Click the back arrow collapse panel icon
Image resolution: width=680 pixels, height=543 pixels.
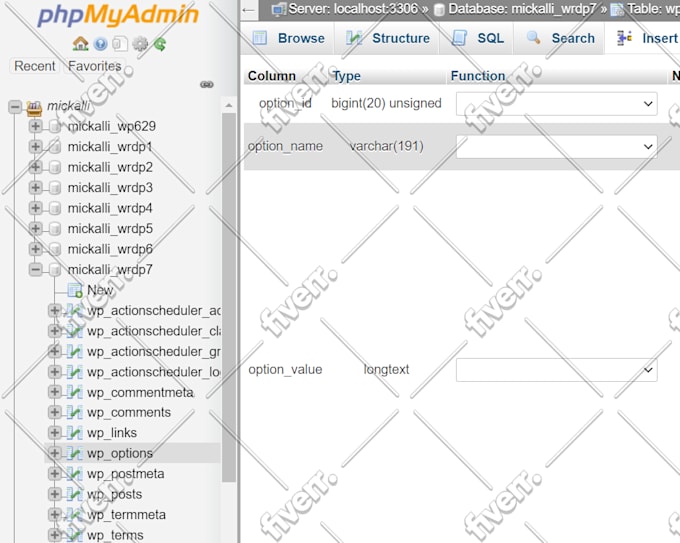[248, 10]
